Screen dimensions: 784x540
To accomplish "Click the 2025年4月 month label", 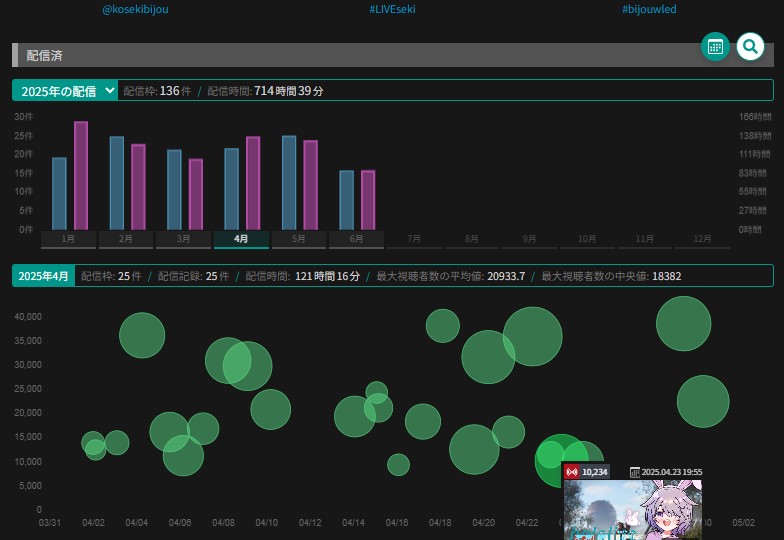I will [44, 276].
